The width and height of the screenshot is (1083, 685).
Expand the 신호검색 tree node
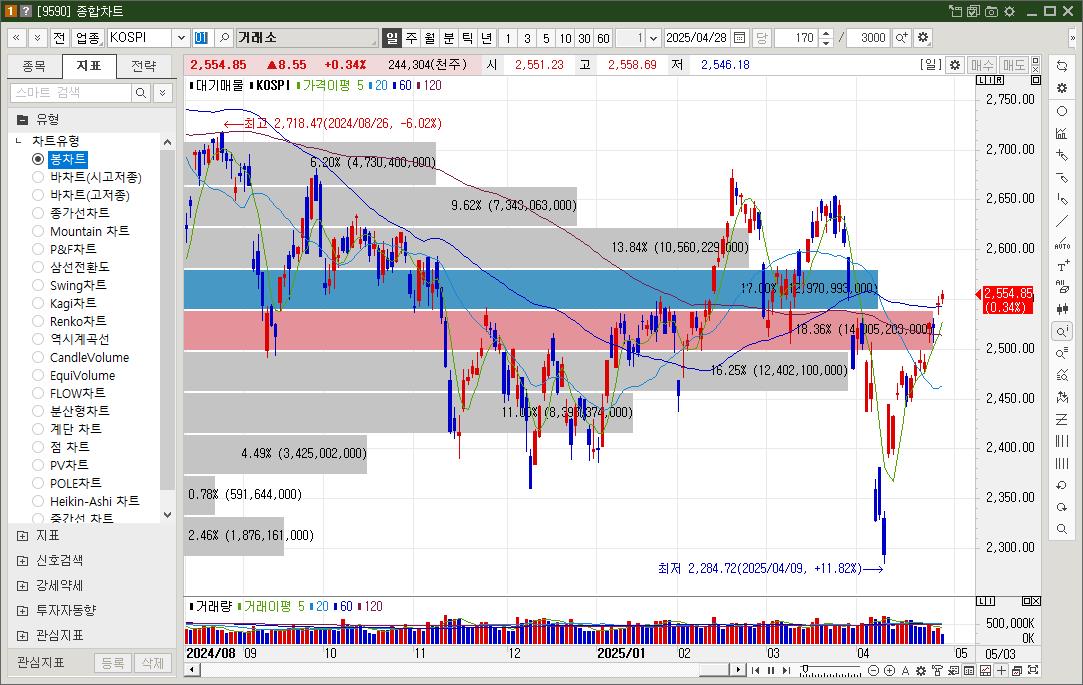pos(22,561)
